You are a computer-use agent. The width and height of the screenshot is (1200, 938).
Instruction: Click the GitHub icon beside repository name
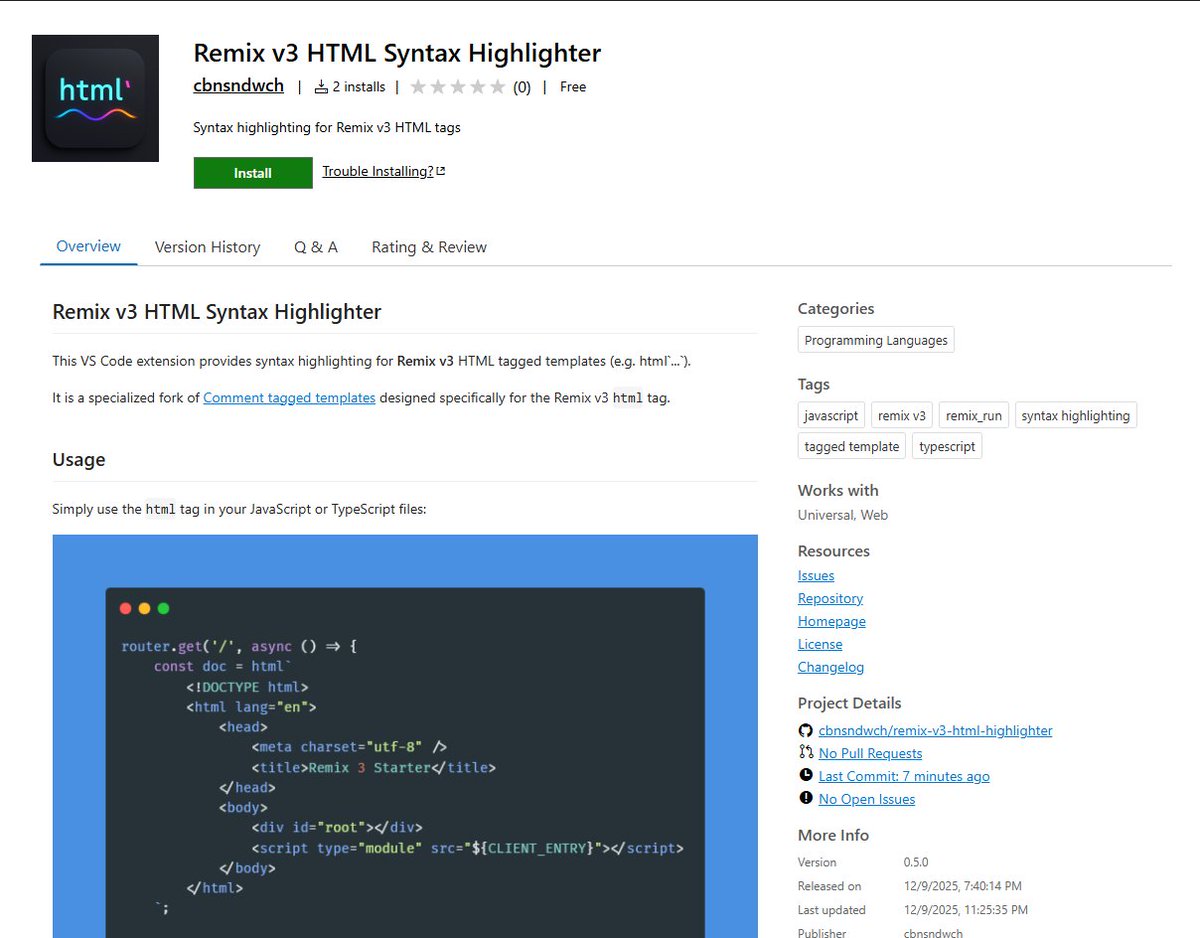[806, 731]
